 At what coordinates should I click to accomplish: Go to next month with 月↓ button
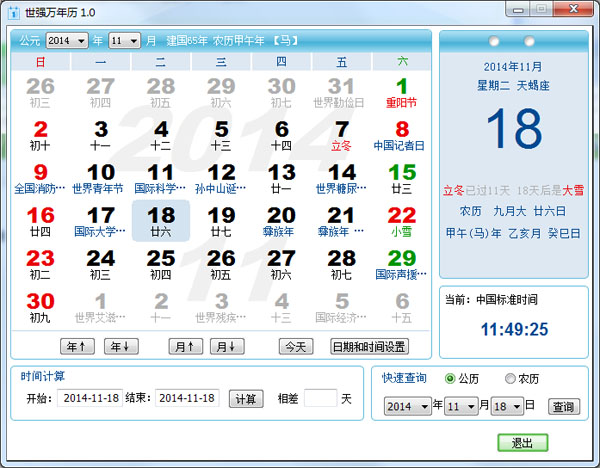click(227, 347)
